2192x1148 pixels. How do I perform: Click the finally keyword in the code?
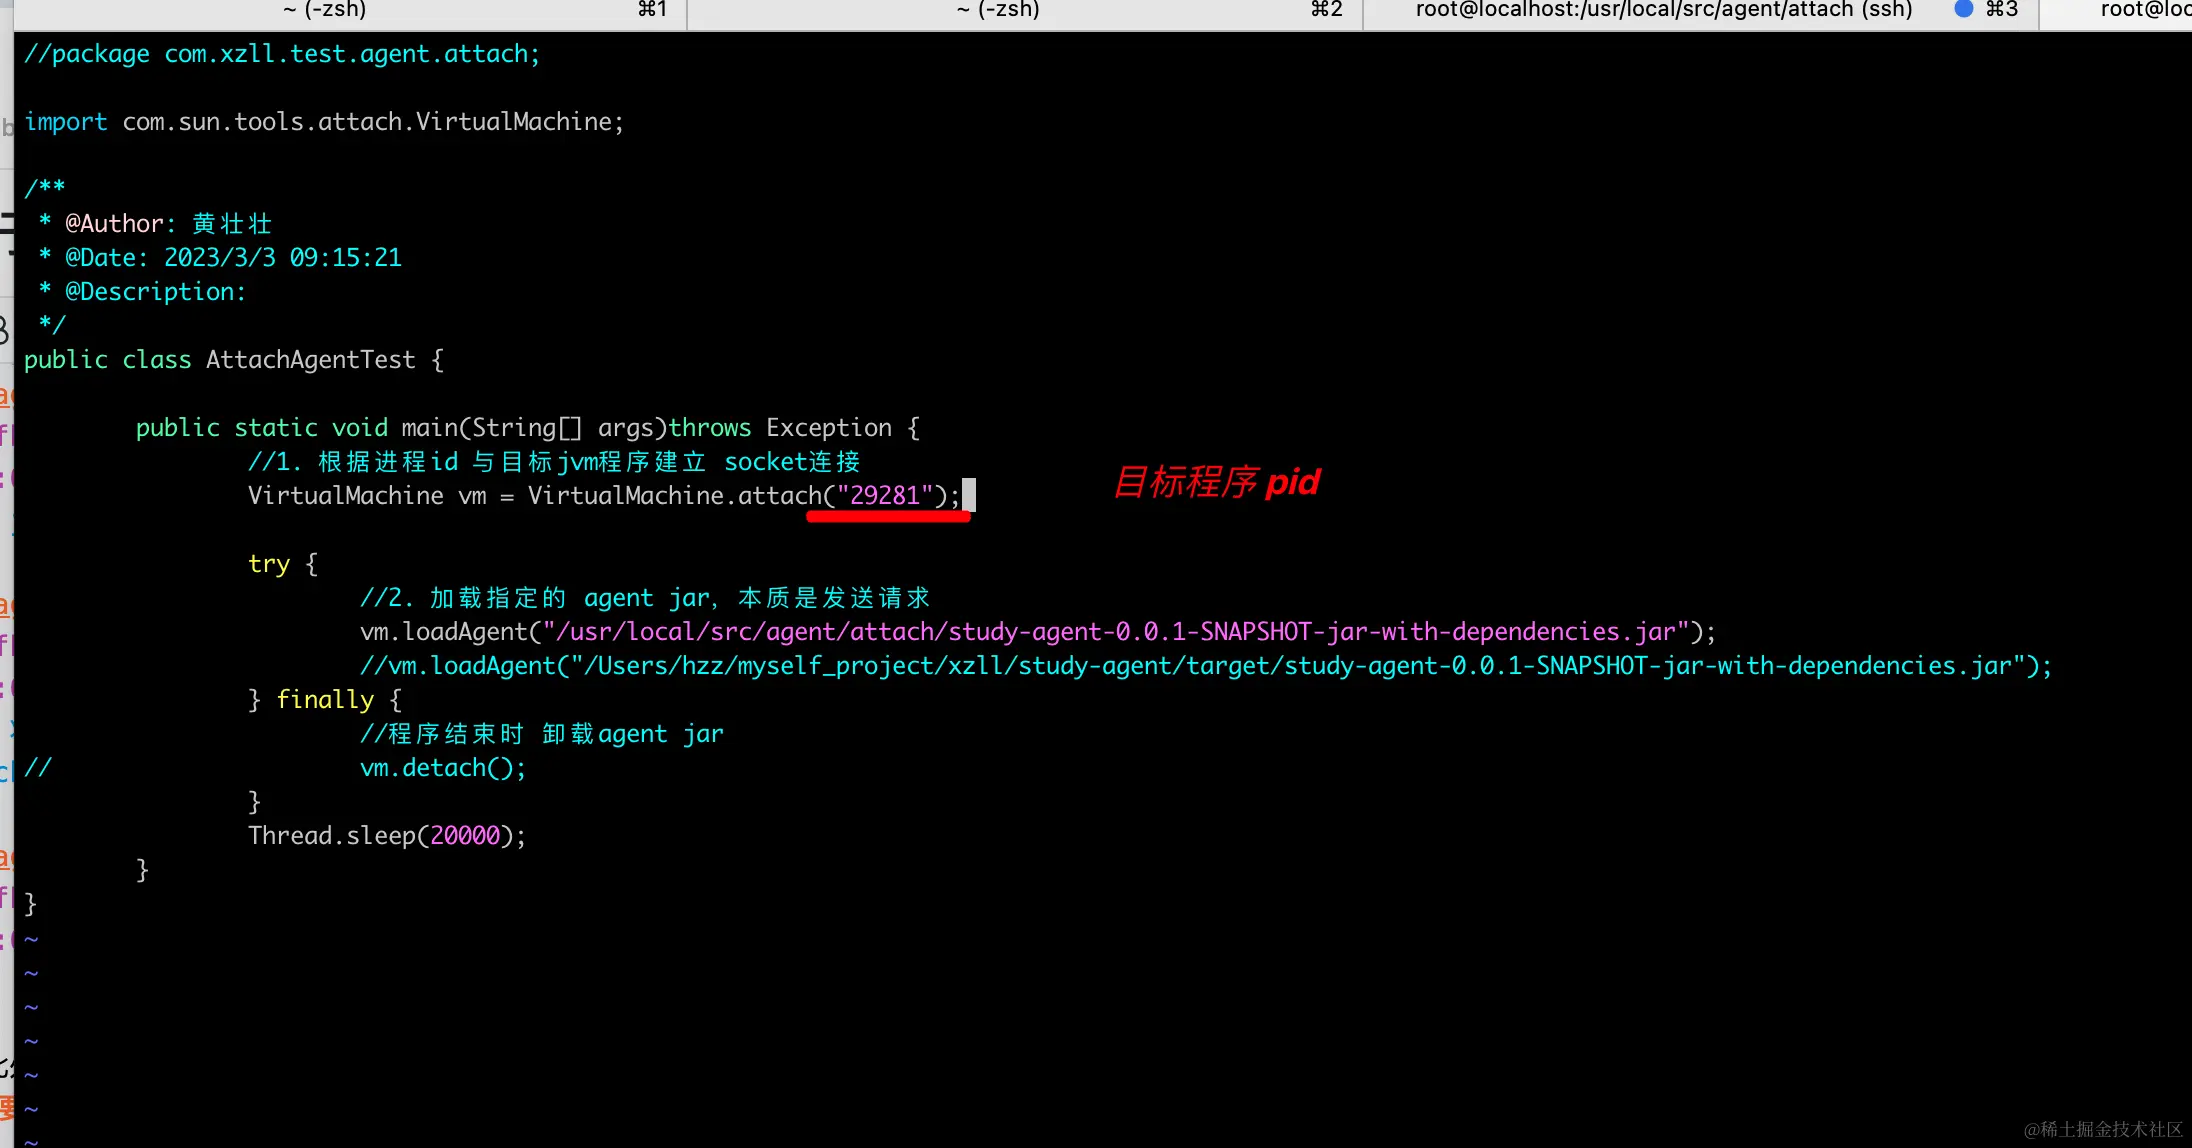click(x=324, y=700)
